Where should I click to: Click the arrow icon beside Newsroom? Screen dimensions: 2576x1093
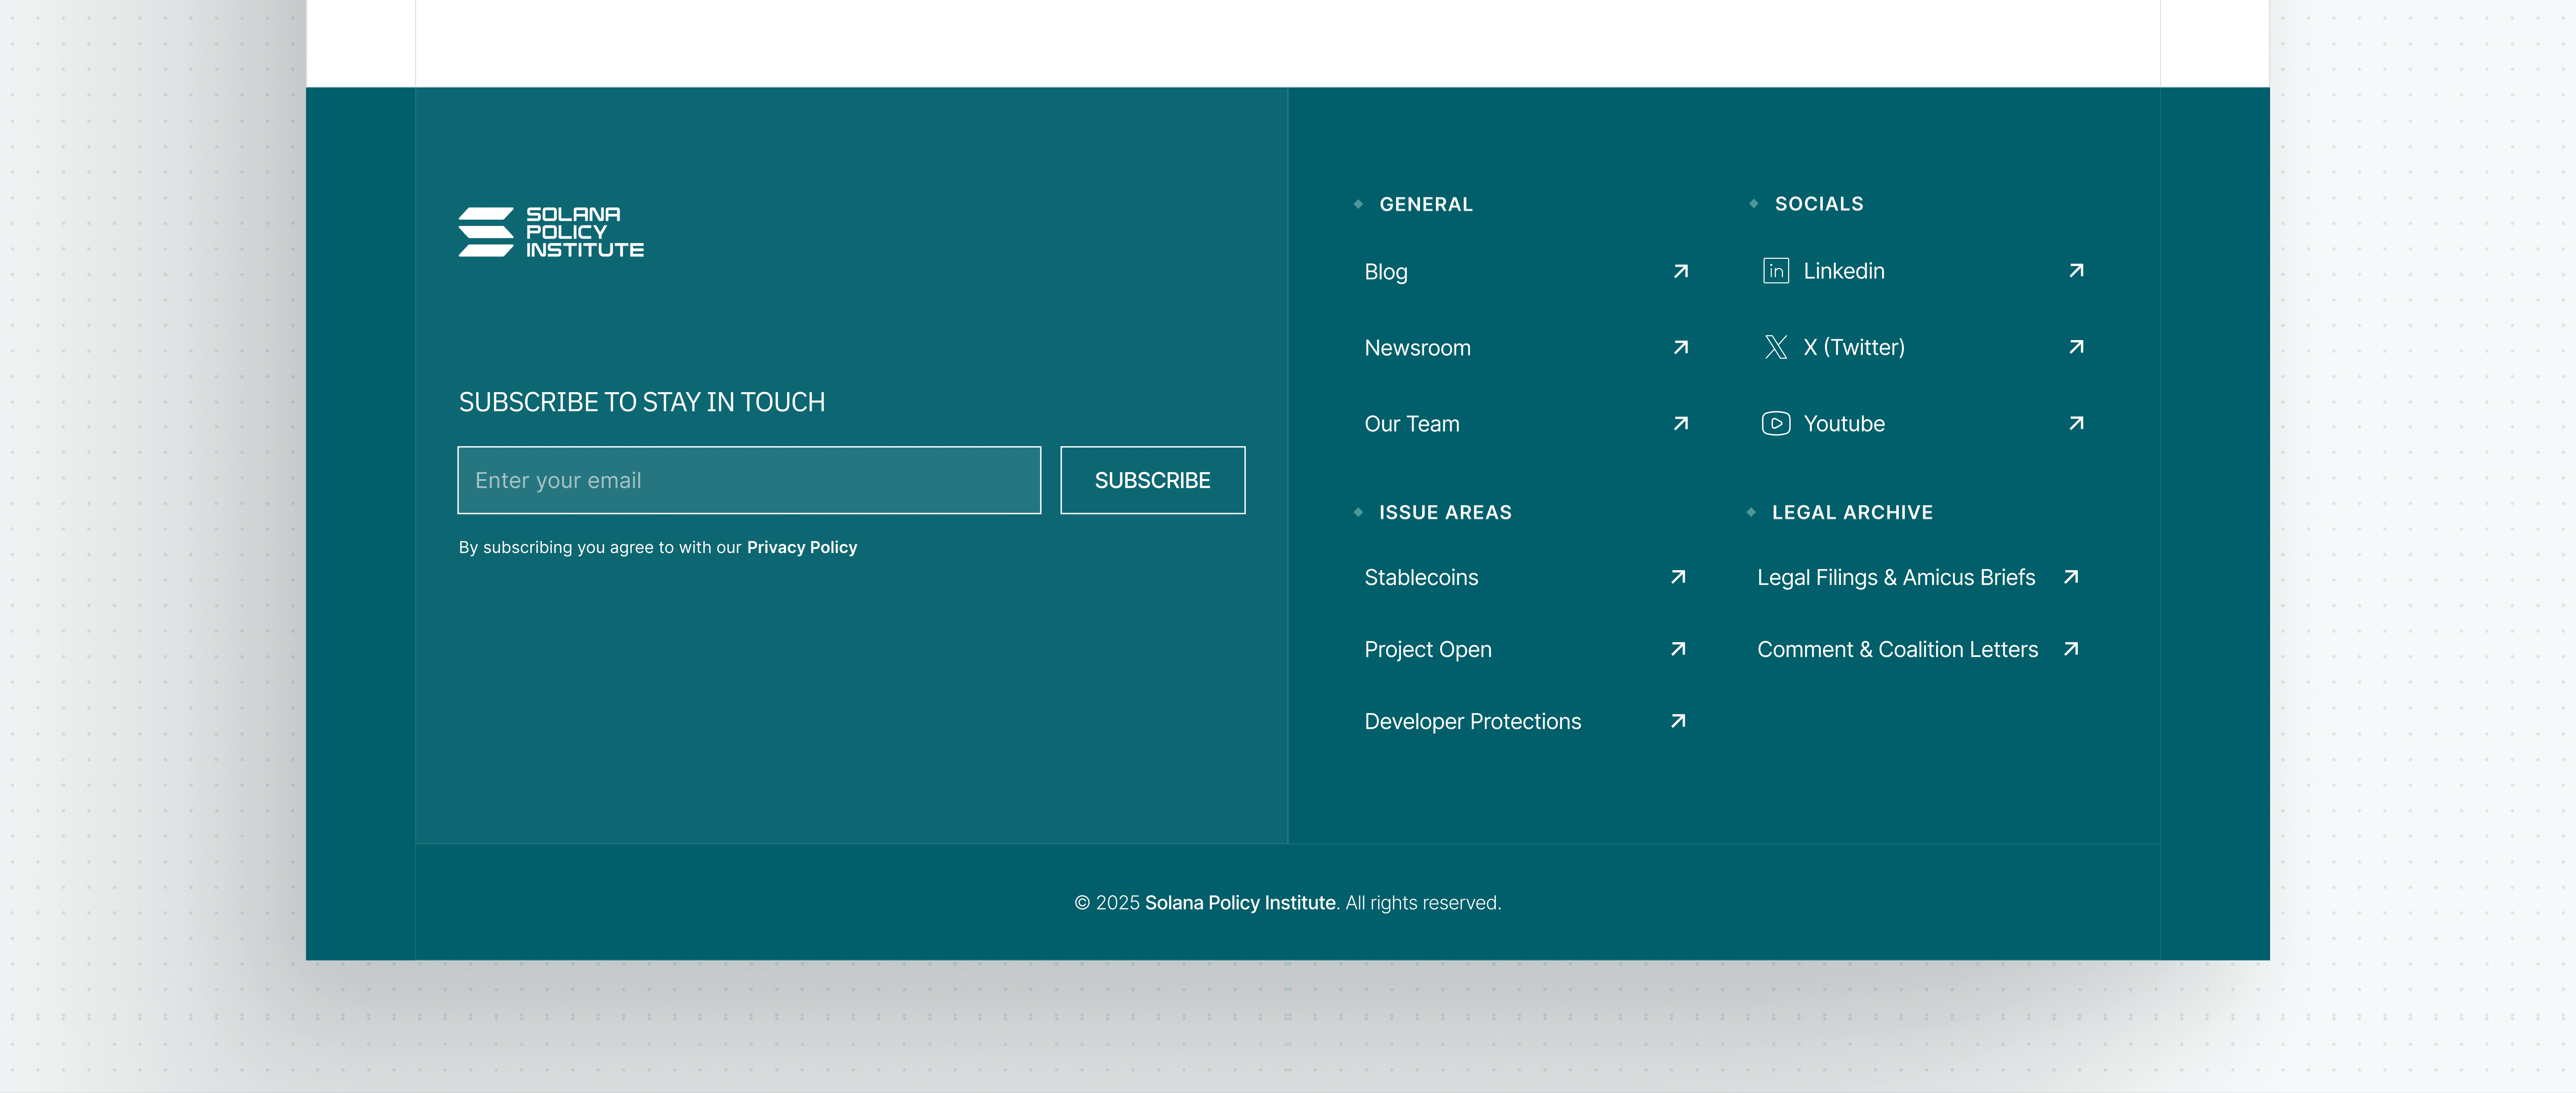(1681, 347)
